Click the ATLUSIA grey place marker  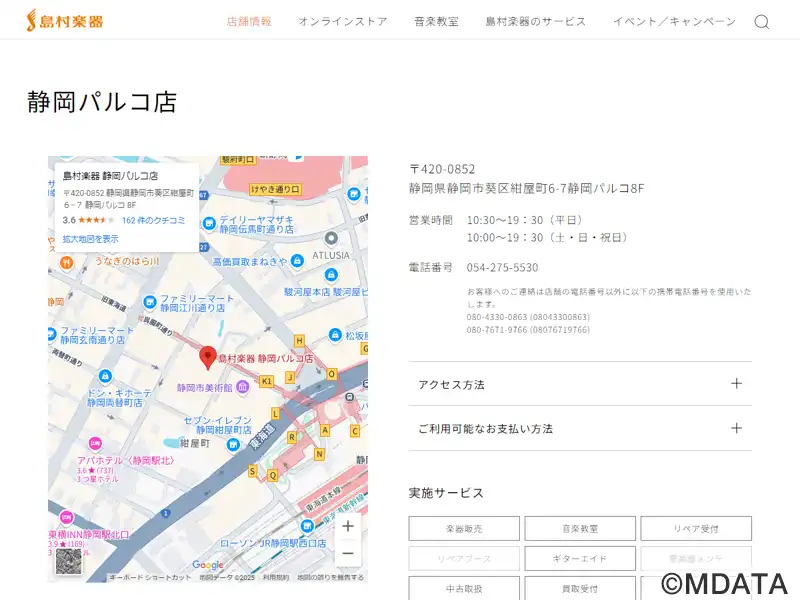coord(331,238)
